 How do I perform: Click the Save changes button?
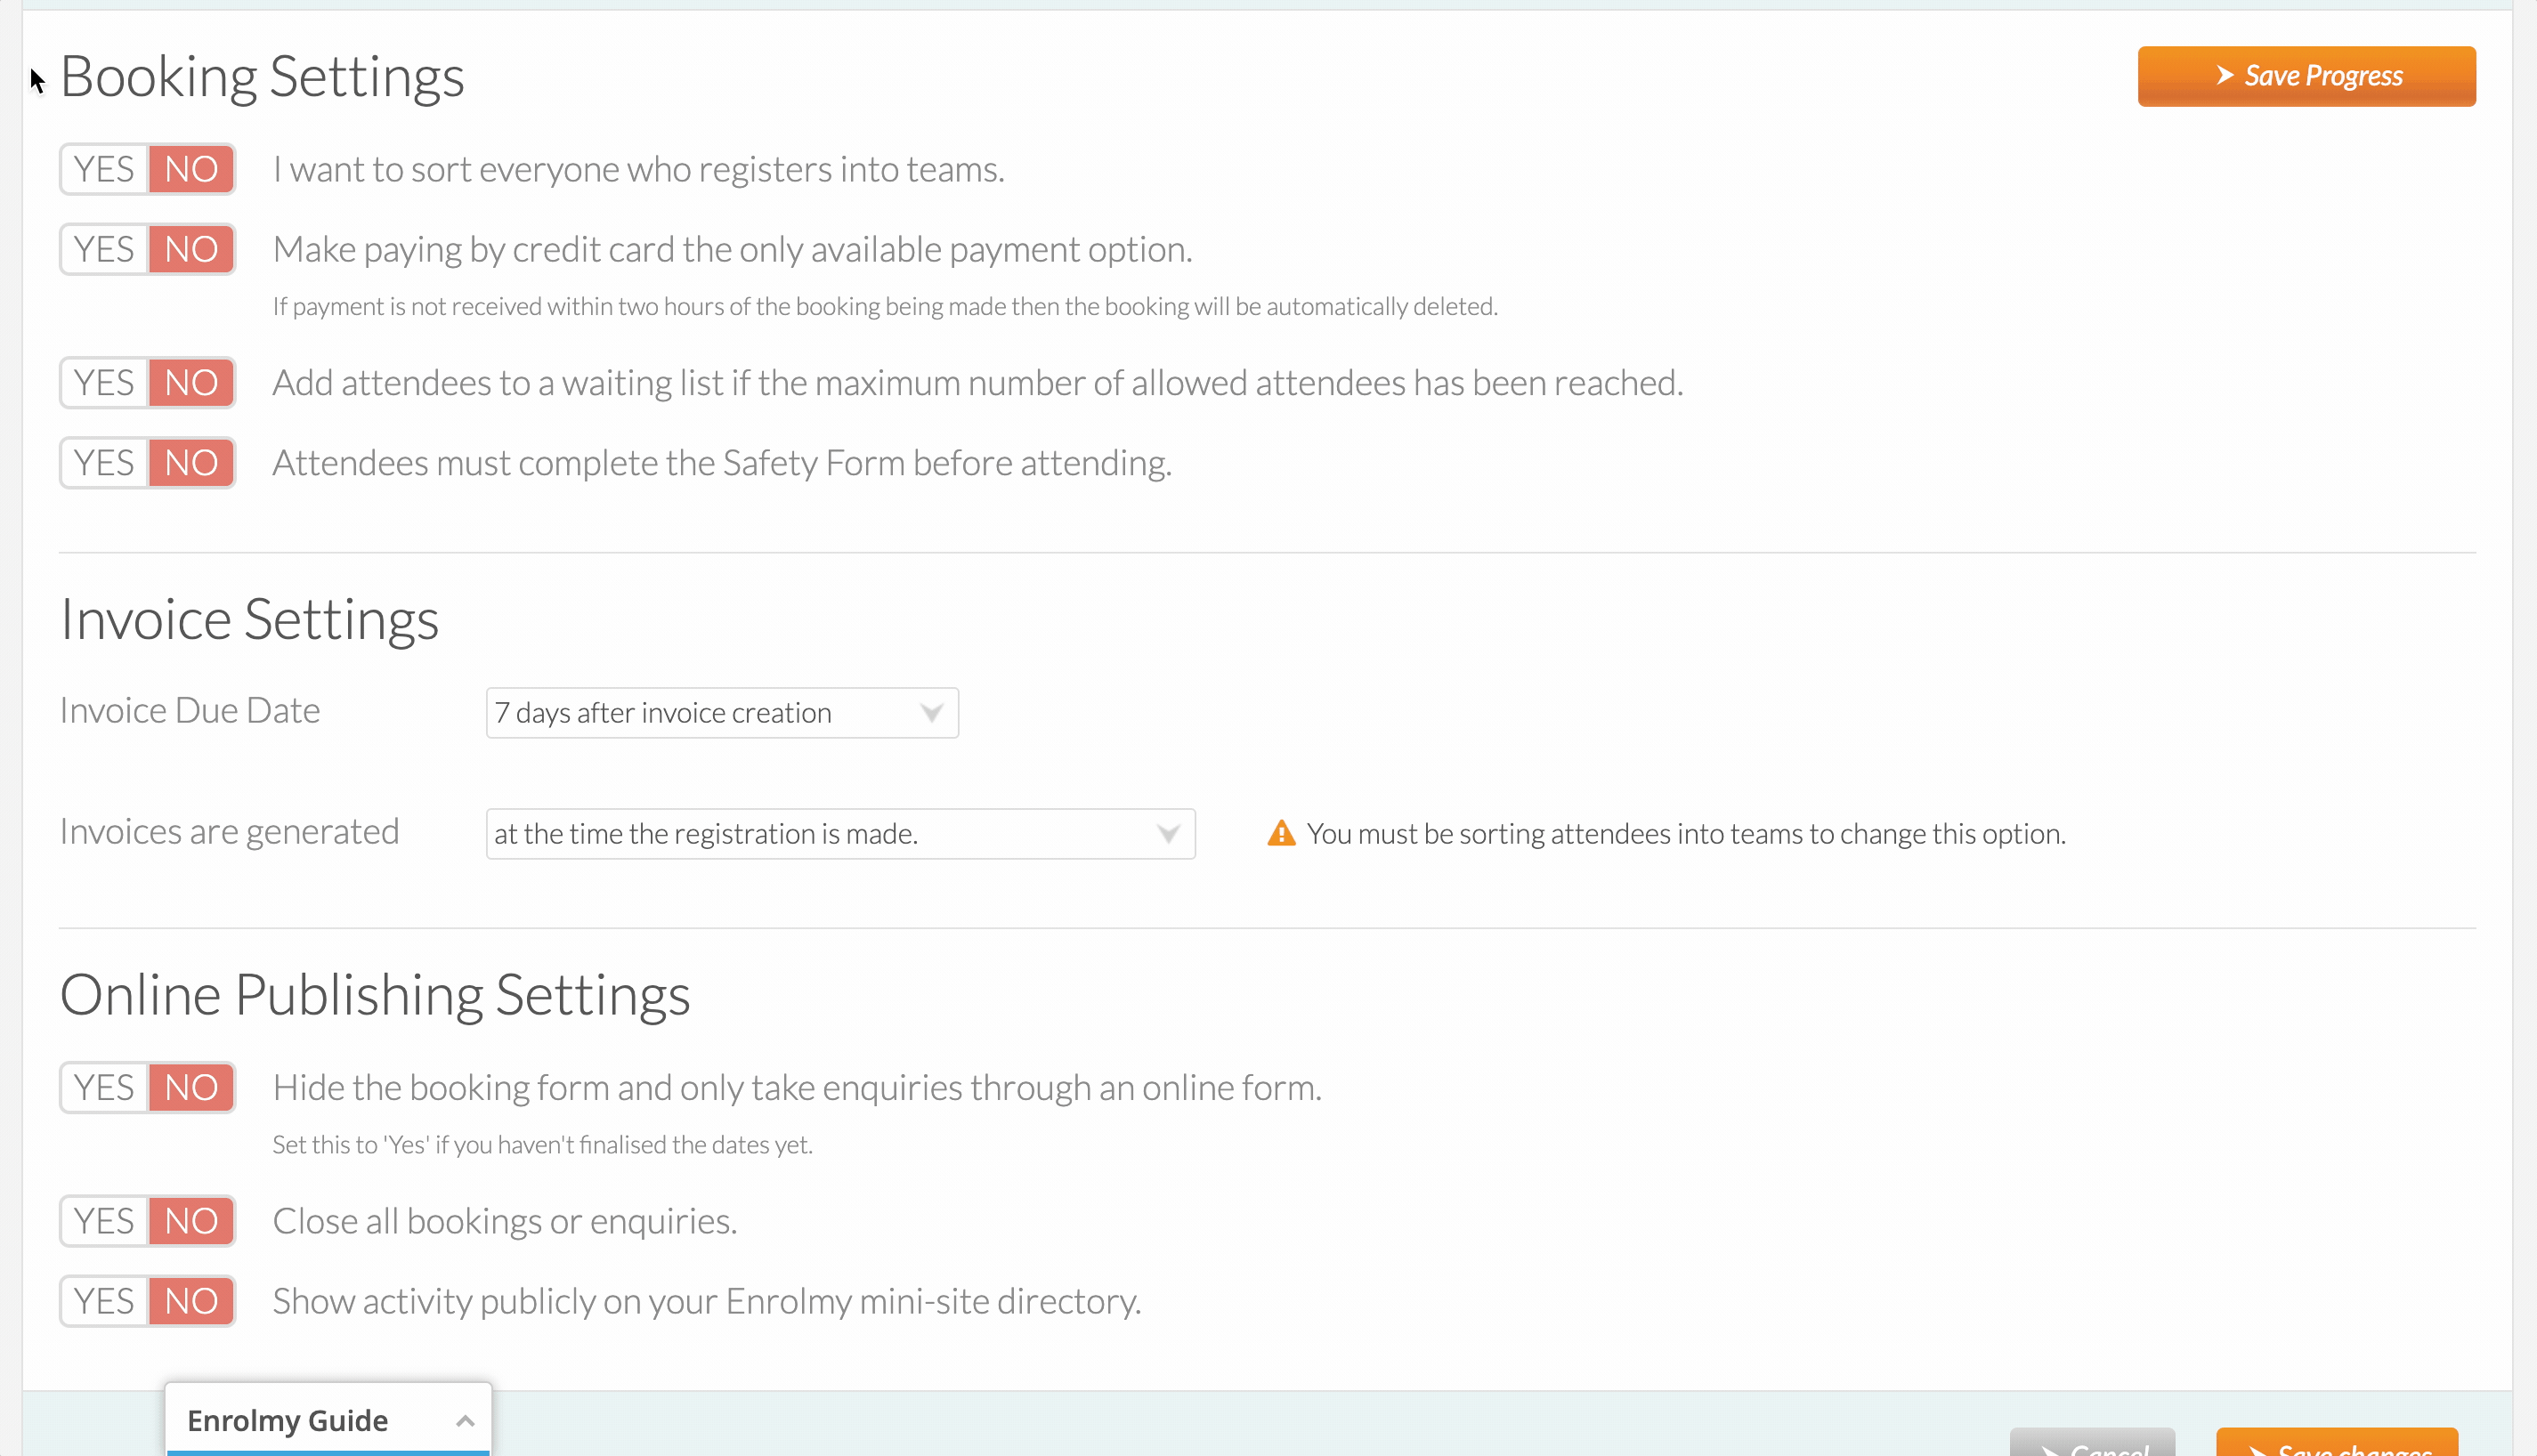(x=2337, y=1443)
